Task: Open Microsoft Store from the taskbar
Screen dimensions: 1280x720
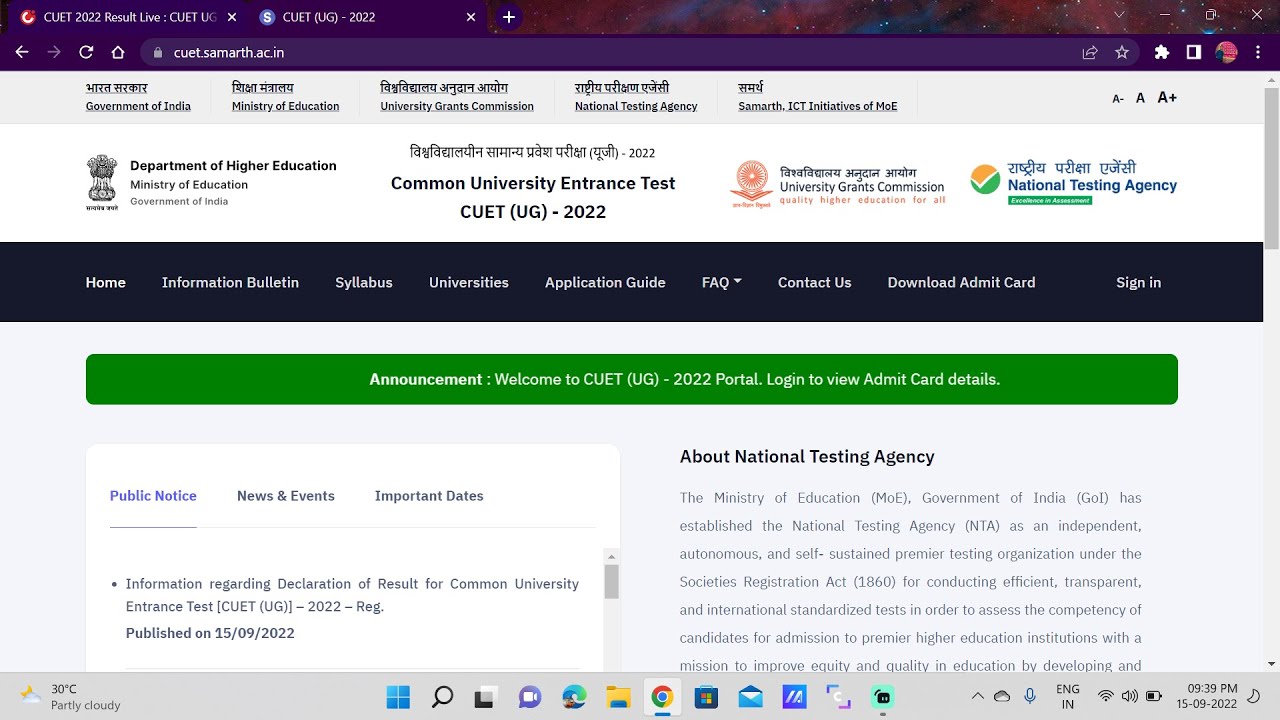Action: coord(706,697)
